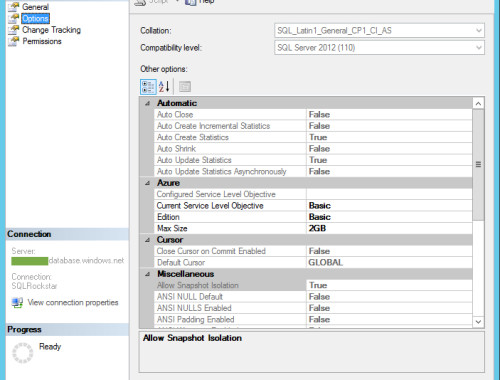
Task: Collapse the Azure category
Action: pyautogui.click(x=147, y=183)
